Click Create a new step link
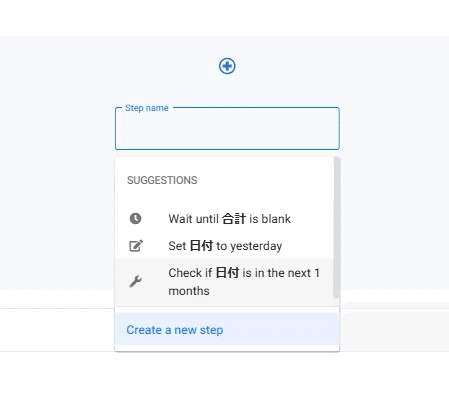The image size is (449, 417). [x=175, y=330]
